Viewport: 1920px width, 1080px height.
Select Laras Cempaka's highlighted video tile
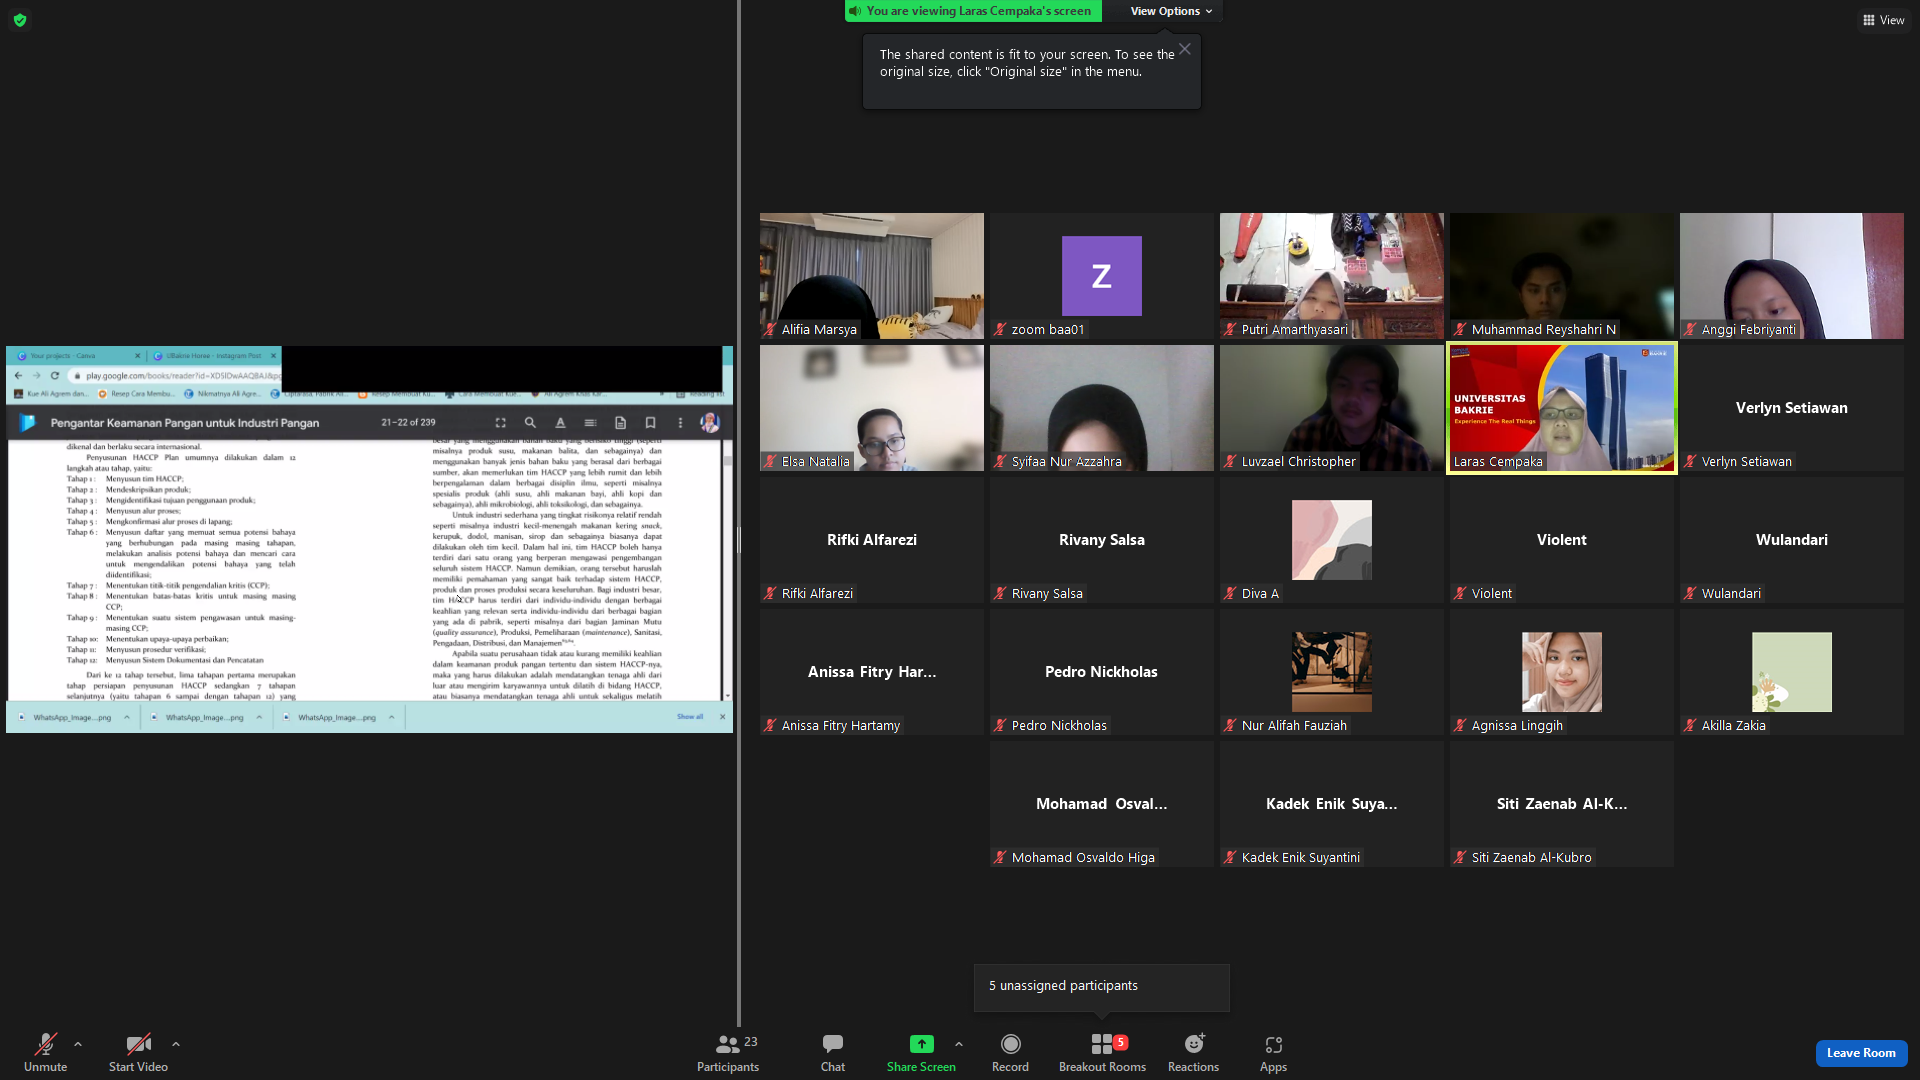(x=1562, y=408)
